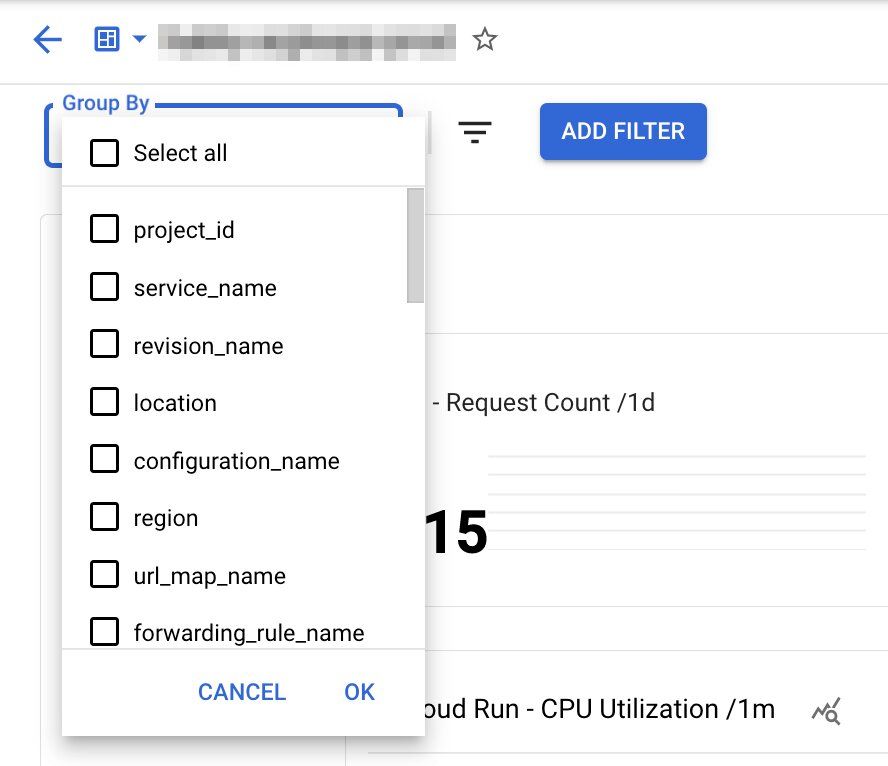Image resolution: width=888 pixels, height=766 pixels.
Task: Toggle the location checkbox
Action: (105, 403)
